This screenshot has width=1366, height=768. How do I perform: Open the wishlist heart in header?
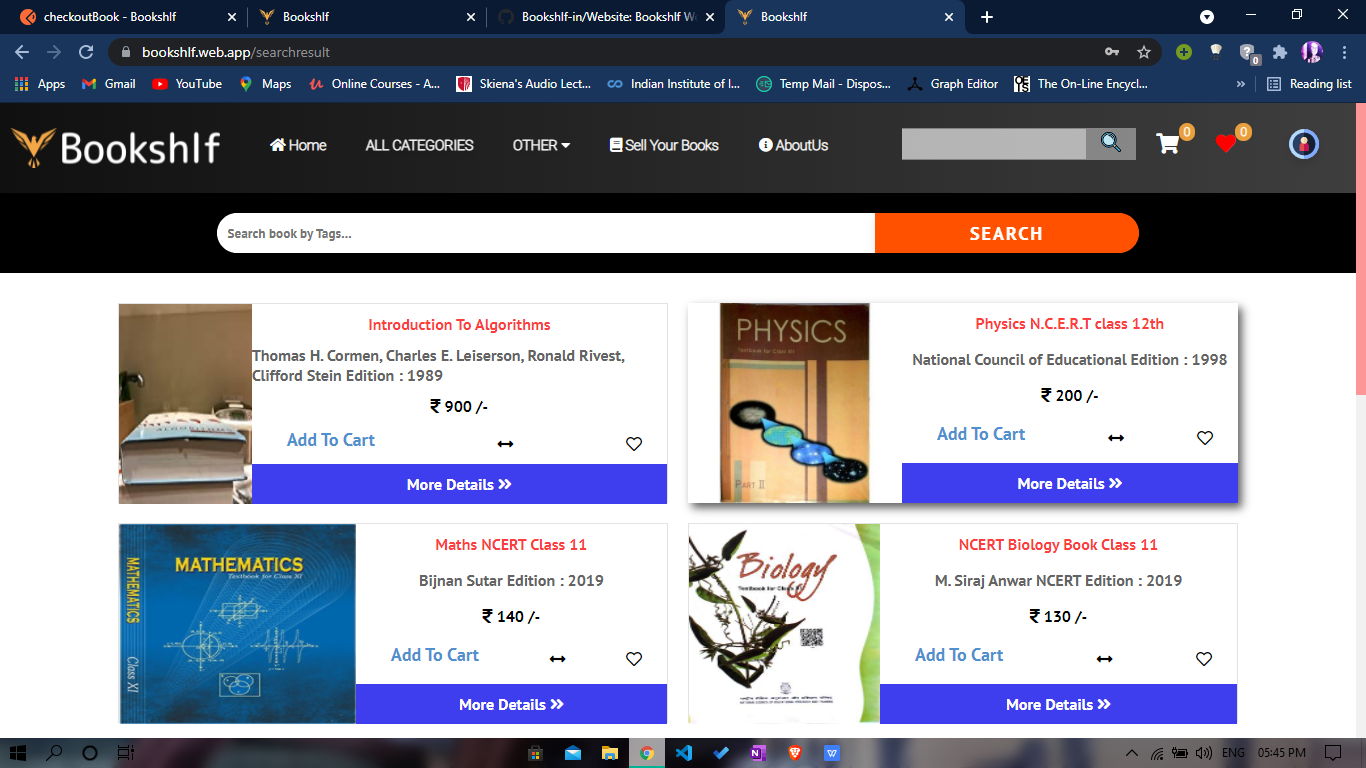(x=1226, y=144)
